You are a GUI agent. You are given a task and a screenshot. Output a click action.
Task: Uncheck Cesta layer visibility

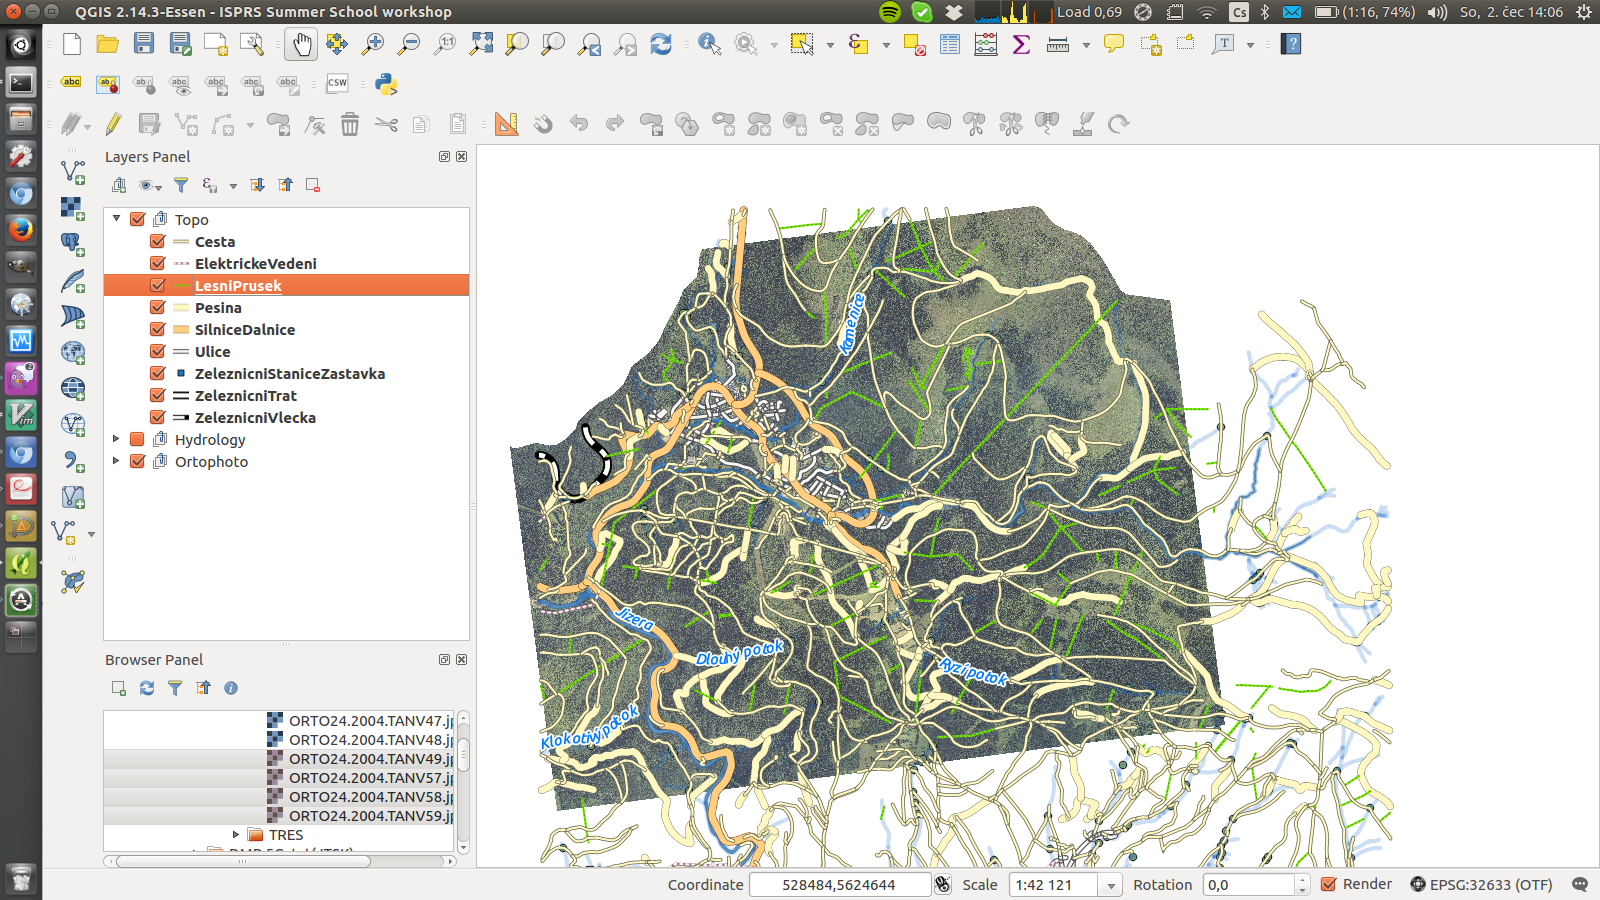(x=158, y=241)
